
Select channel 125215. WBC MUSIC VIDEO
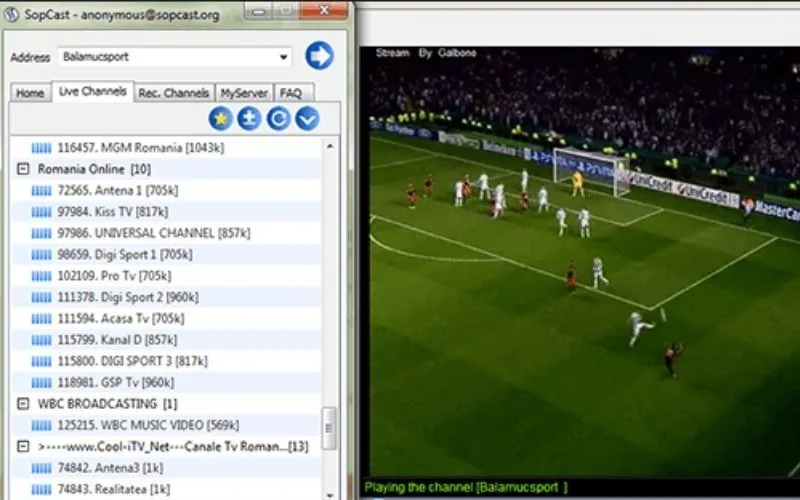click(148, 425)
